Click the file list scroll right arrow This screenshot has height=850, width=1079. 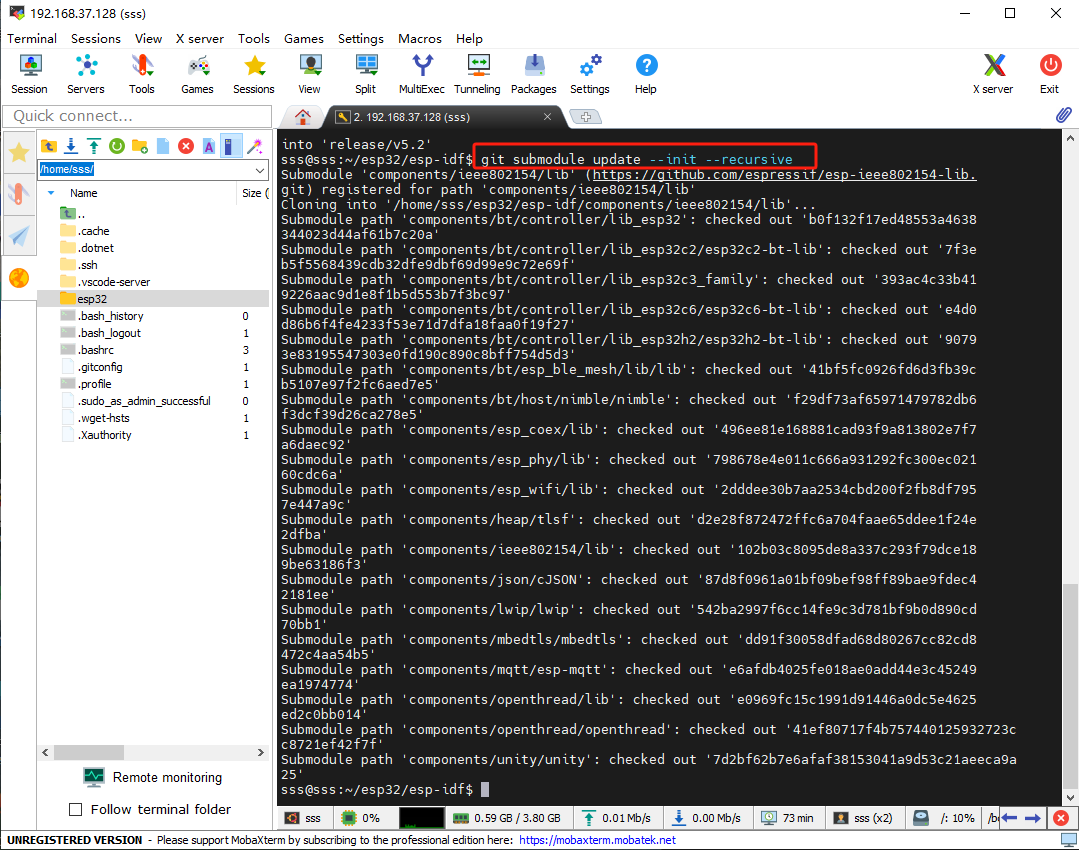tap(261, 752)
